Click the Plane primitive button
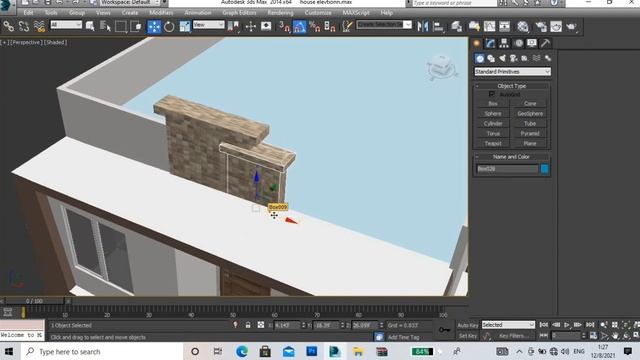This screenshot has width=640, height=360. (x=530, y=143)
